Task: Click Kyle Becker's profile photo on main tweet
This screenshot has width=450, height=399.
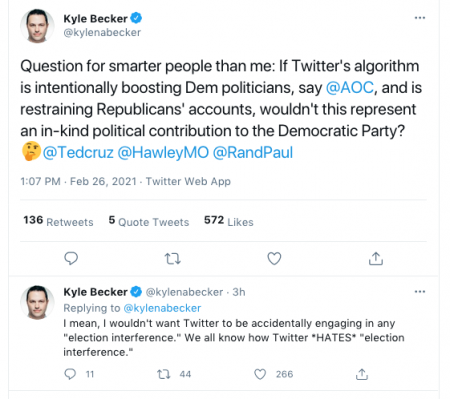Action: tap(37, 26)
